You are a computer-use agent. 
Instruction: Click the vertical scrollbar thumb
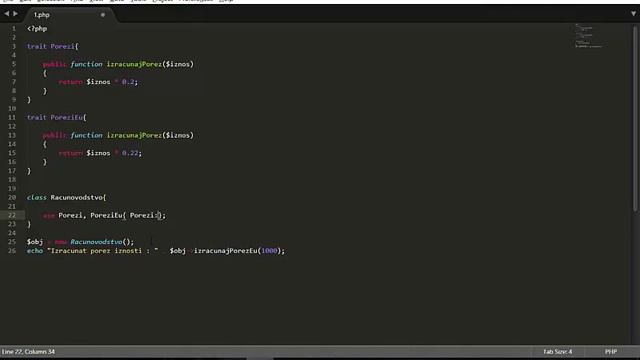tap(635, 118)
